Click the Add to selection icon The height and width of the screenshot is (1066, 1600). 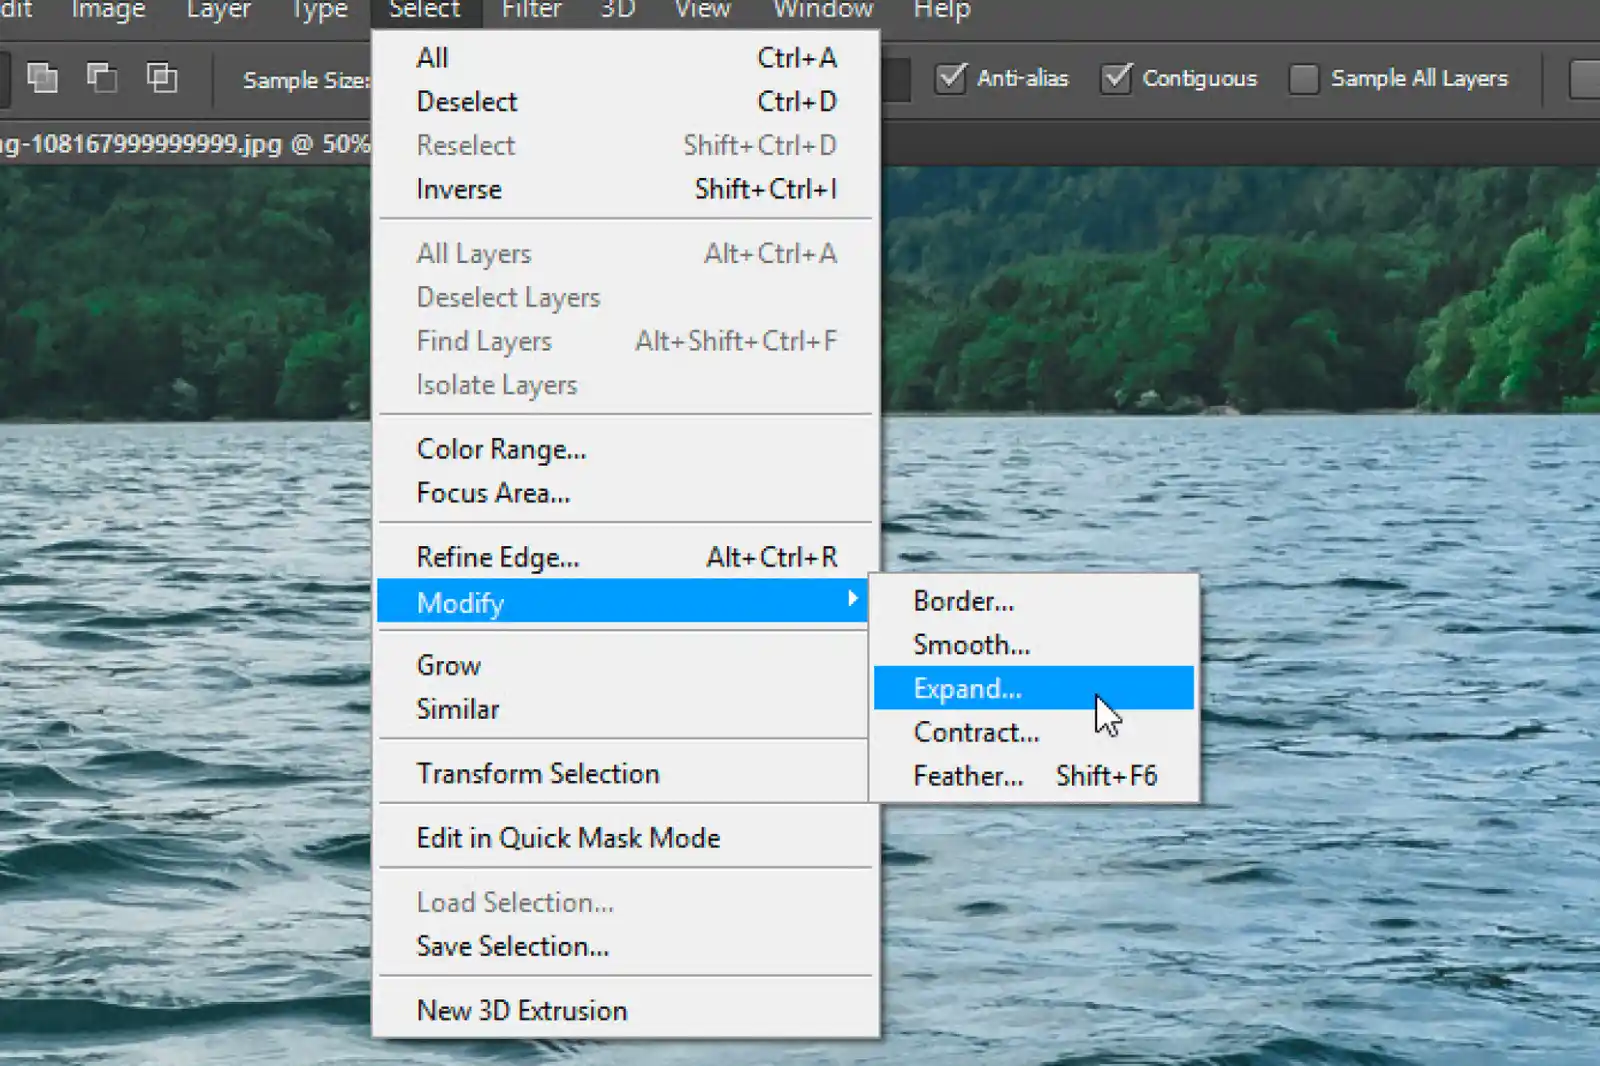pos(42,78)
